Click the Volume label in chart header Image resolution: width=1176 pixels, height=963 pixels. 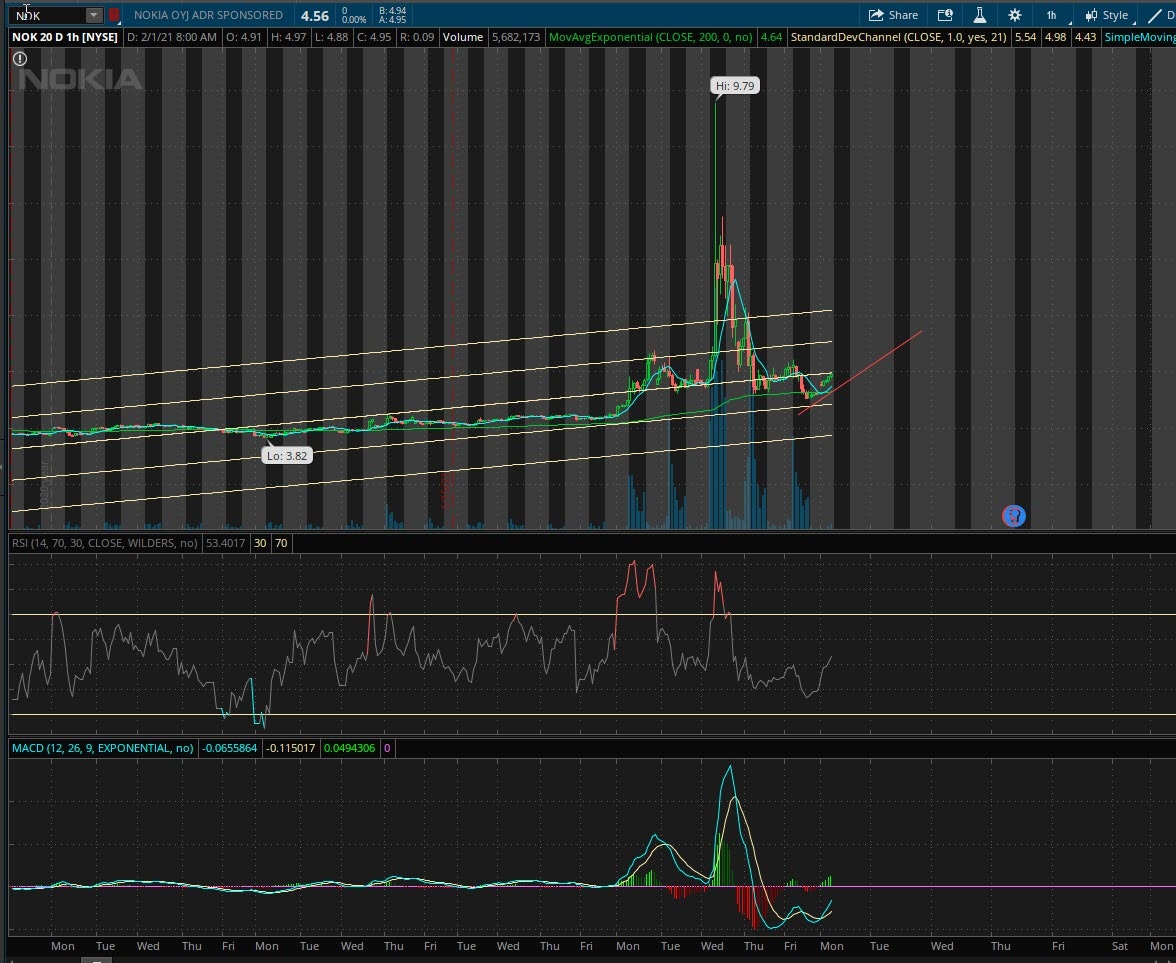463,37
